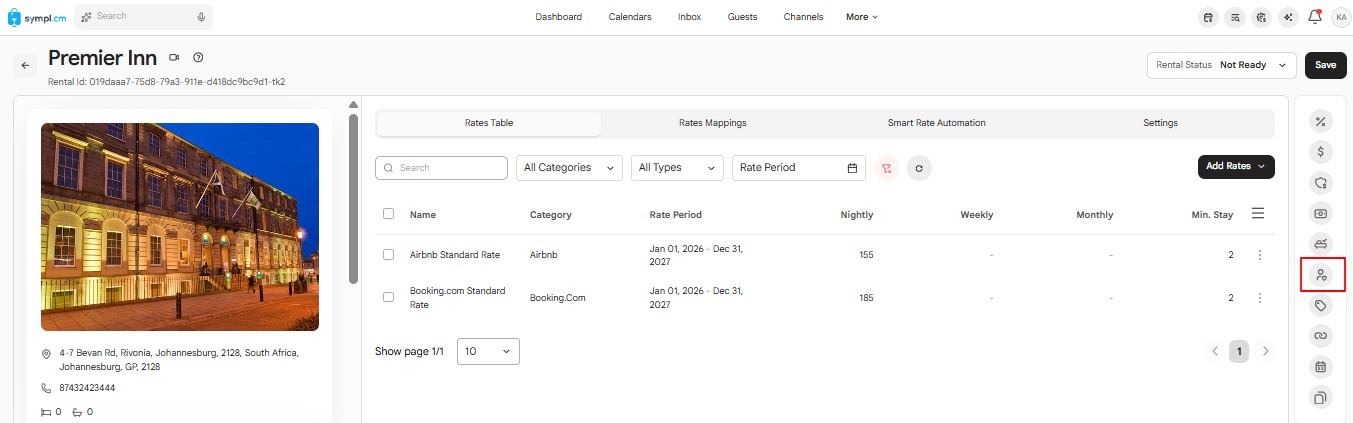Check the Booking.com Standard Rate row
The height and width of the screenshot is (423, 1353).
[388, 297]
